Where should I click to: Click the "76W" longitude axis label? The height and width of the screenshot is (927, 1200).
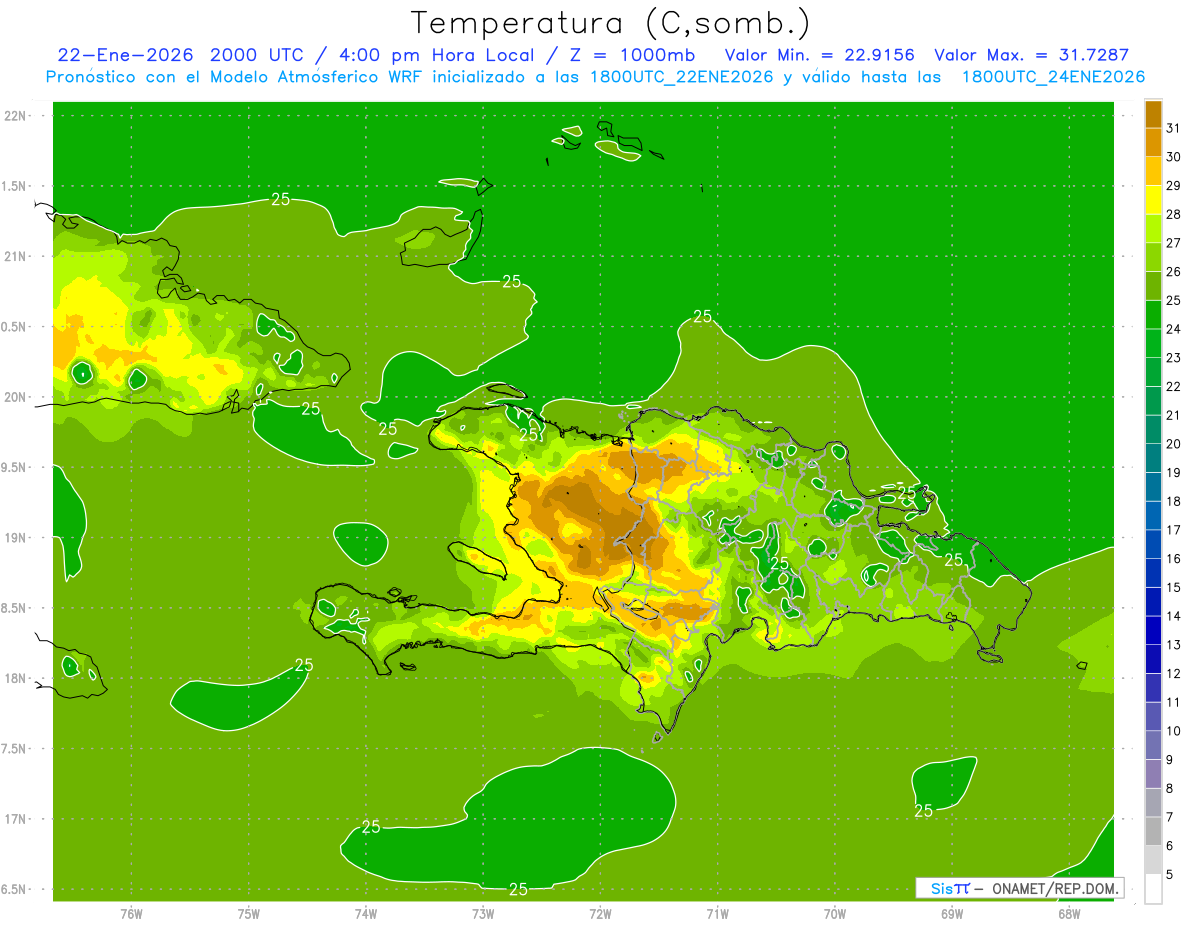[131, 914]
